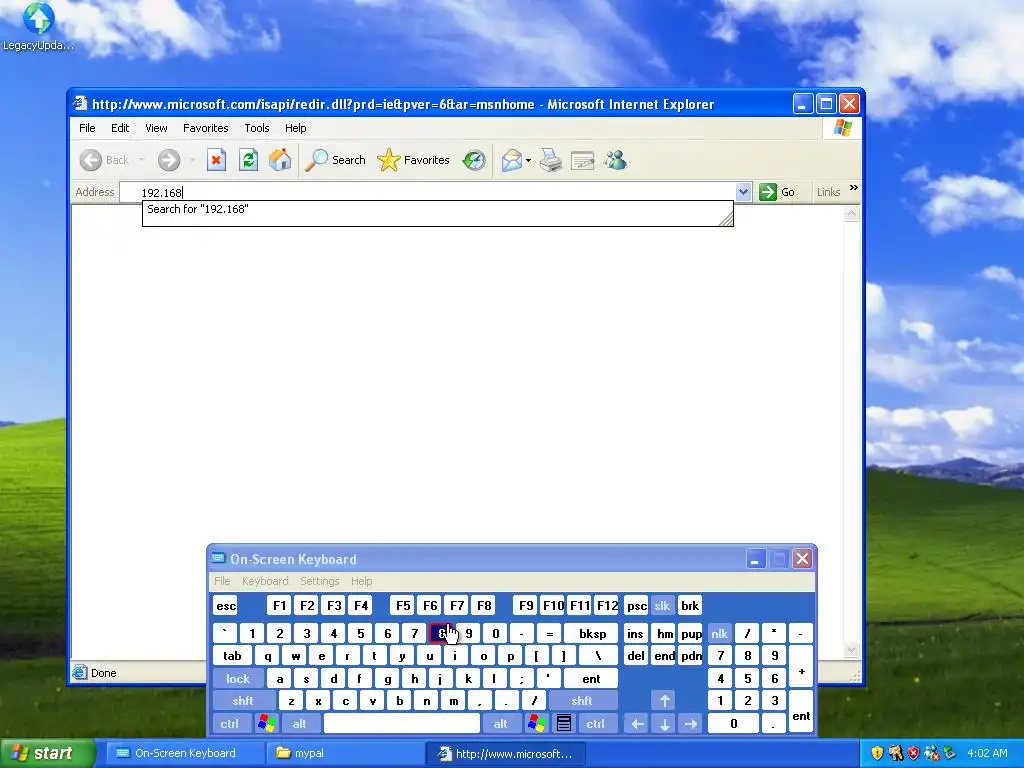Open the Search pane in Internet Explorer
This screenshot has width=1024, height=768.
[336, 160]
